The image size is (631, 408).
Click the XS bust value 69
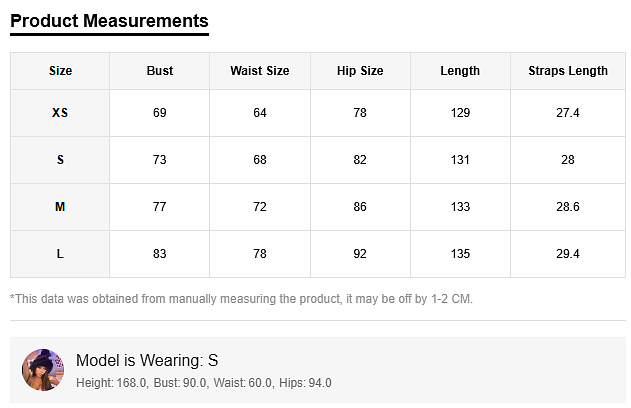[160, 113]
